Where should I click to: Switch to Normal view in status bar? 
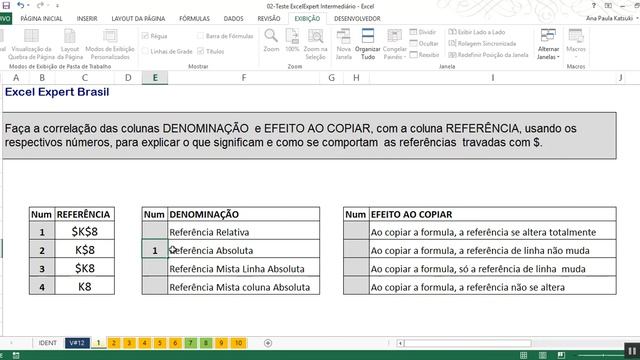pos(524,355)
